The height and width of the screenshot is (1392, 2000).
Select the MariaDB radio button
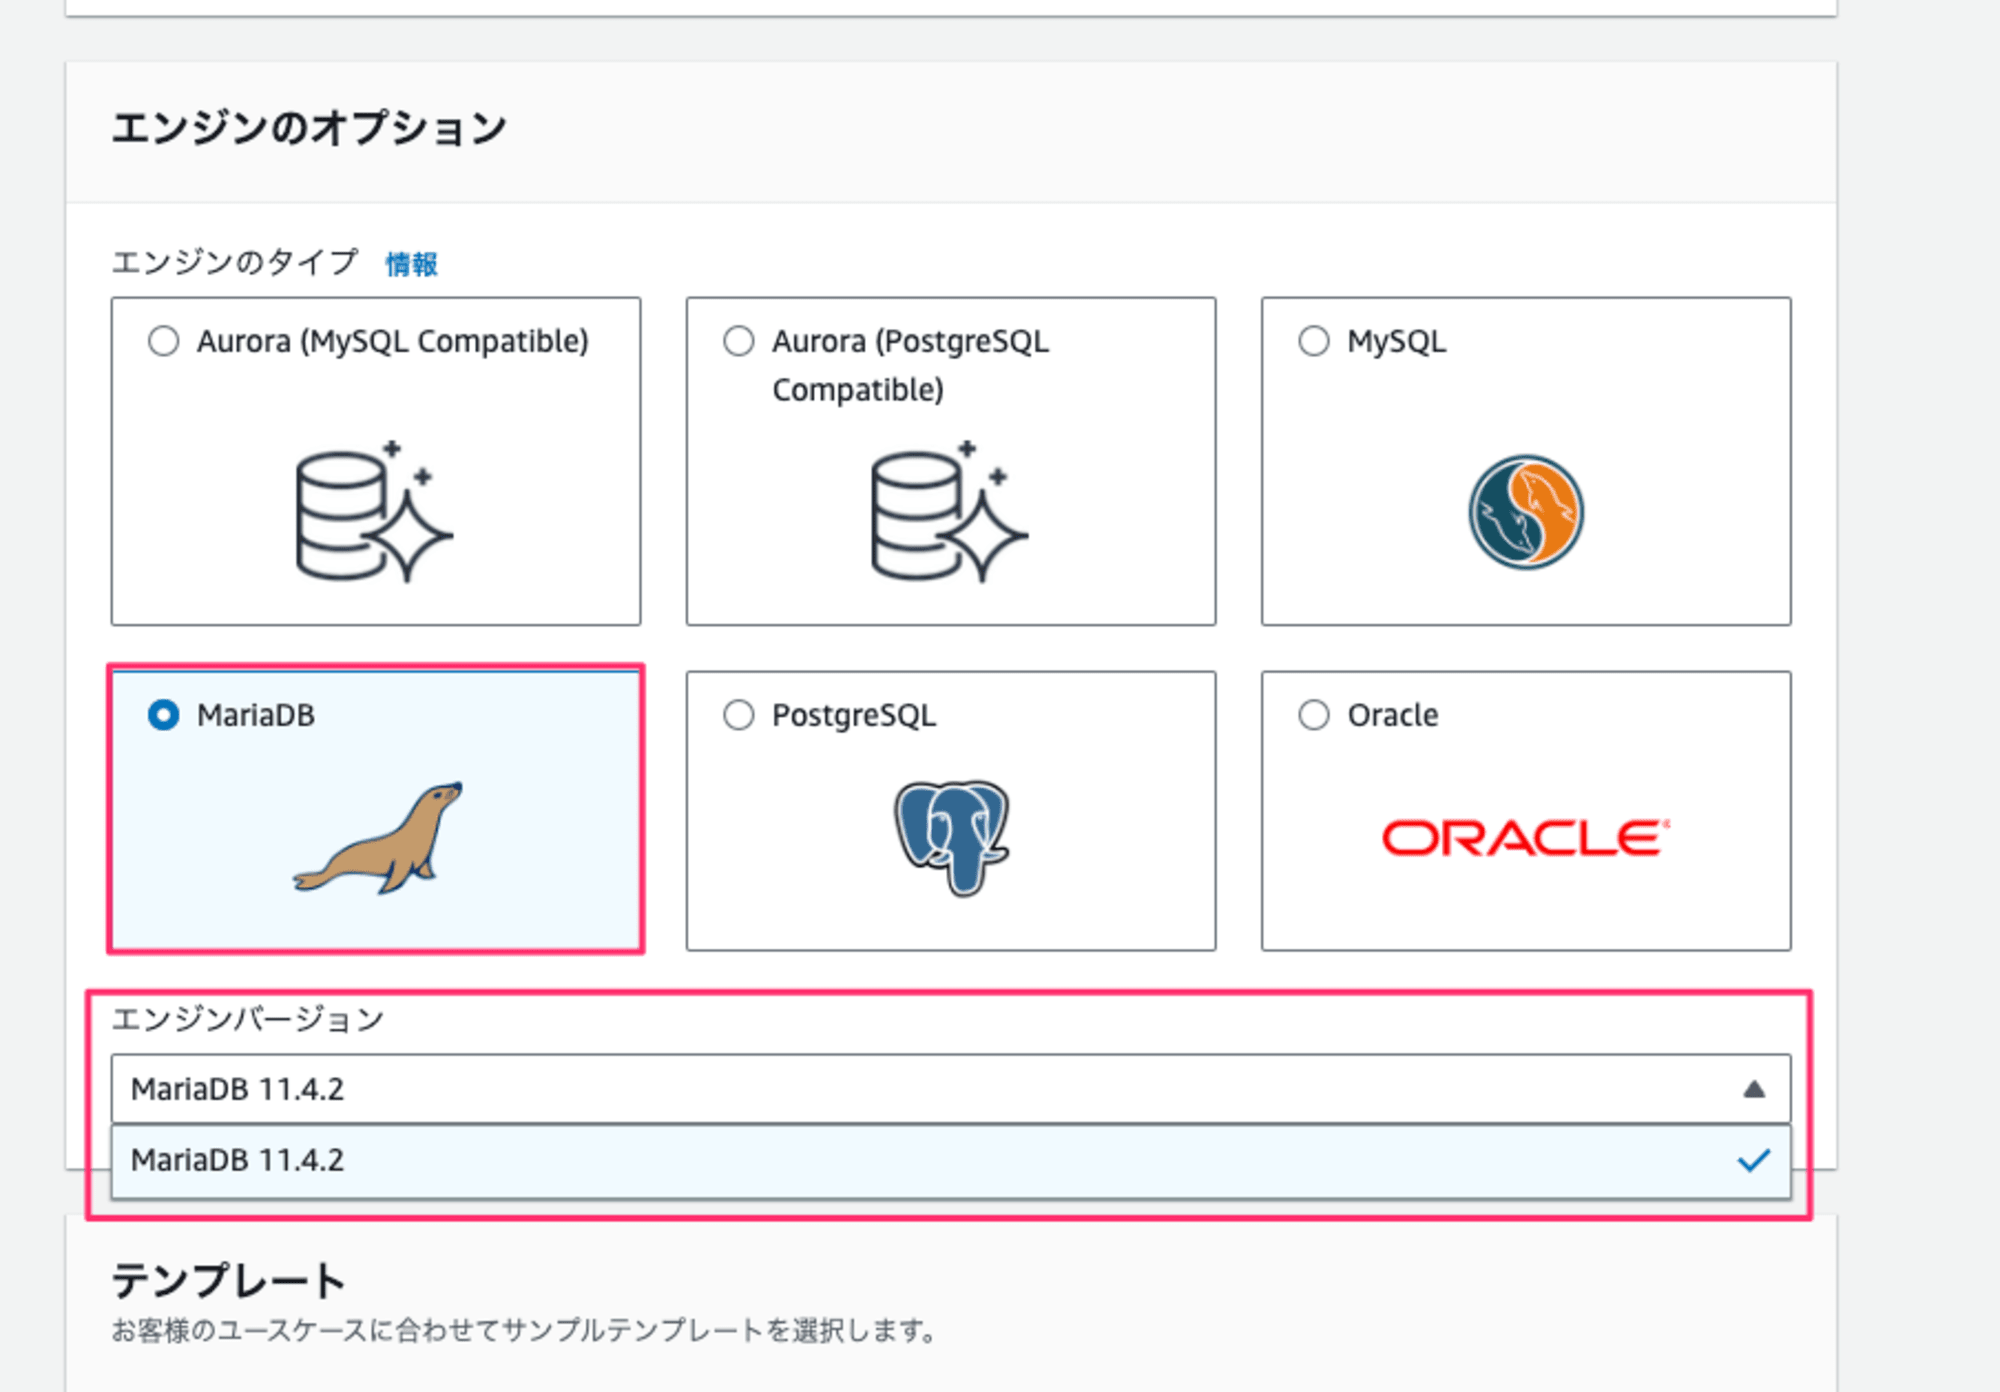(163, 715)
